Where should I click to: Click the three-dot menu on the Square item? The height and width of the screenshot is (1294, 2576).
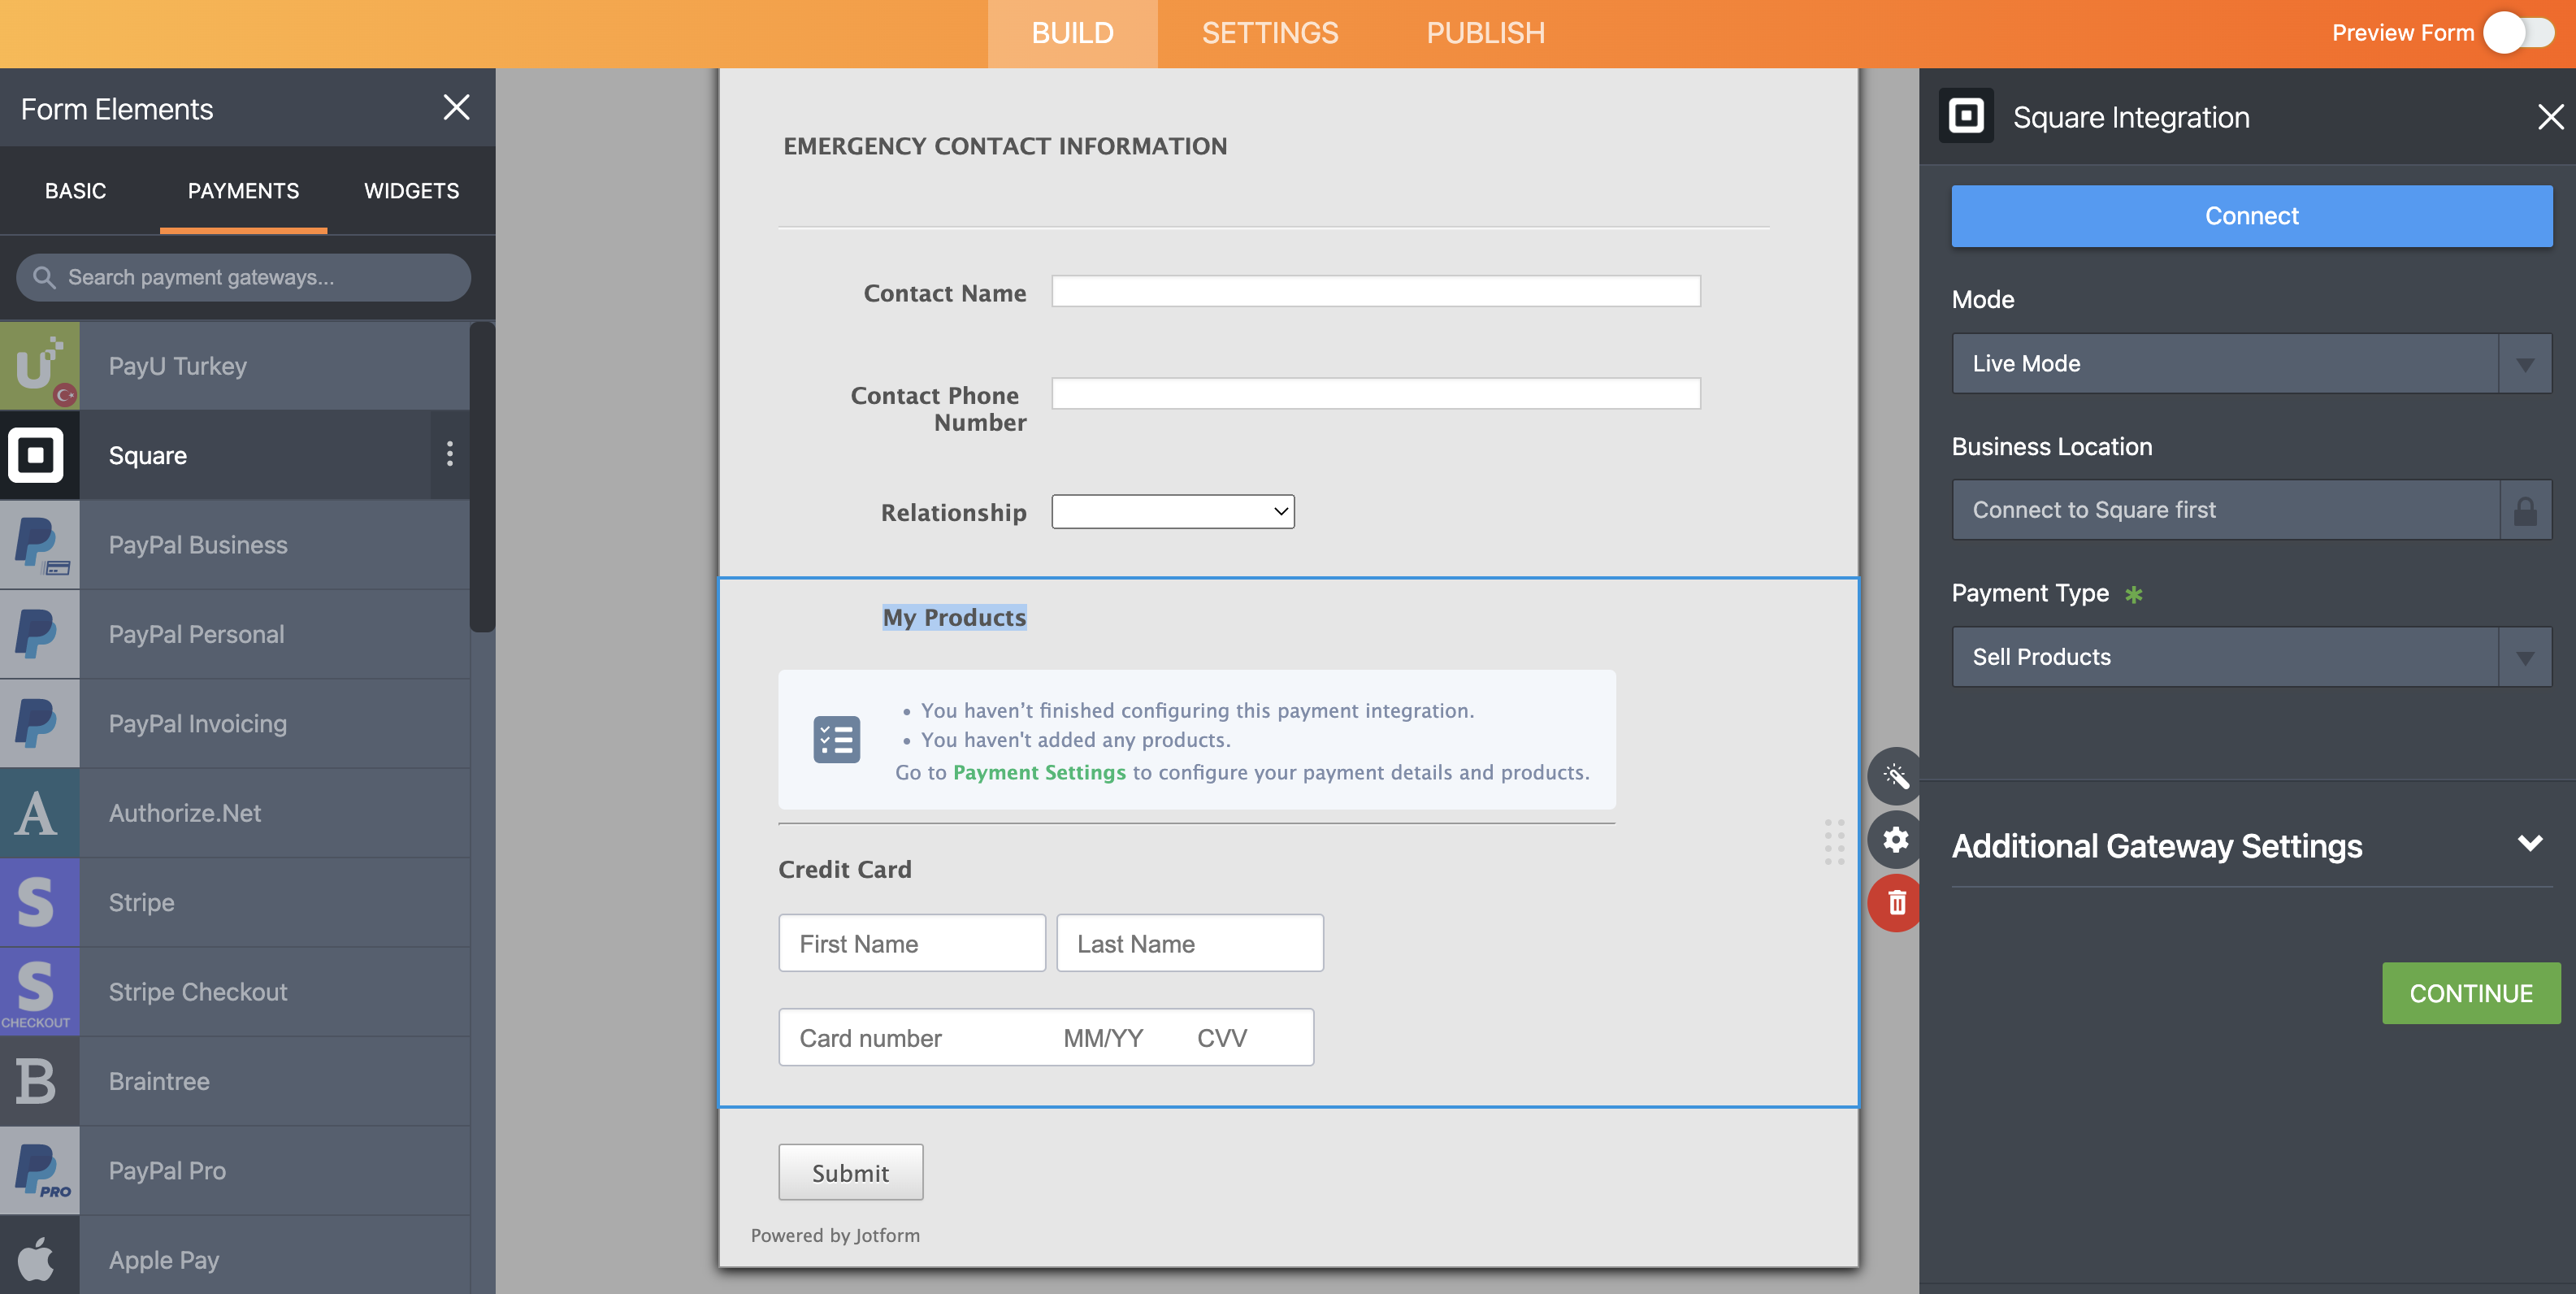coord(450,455)
